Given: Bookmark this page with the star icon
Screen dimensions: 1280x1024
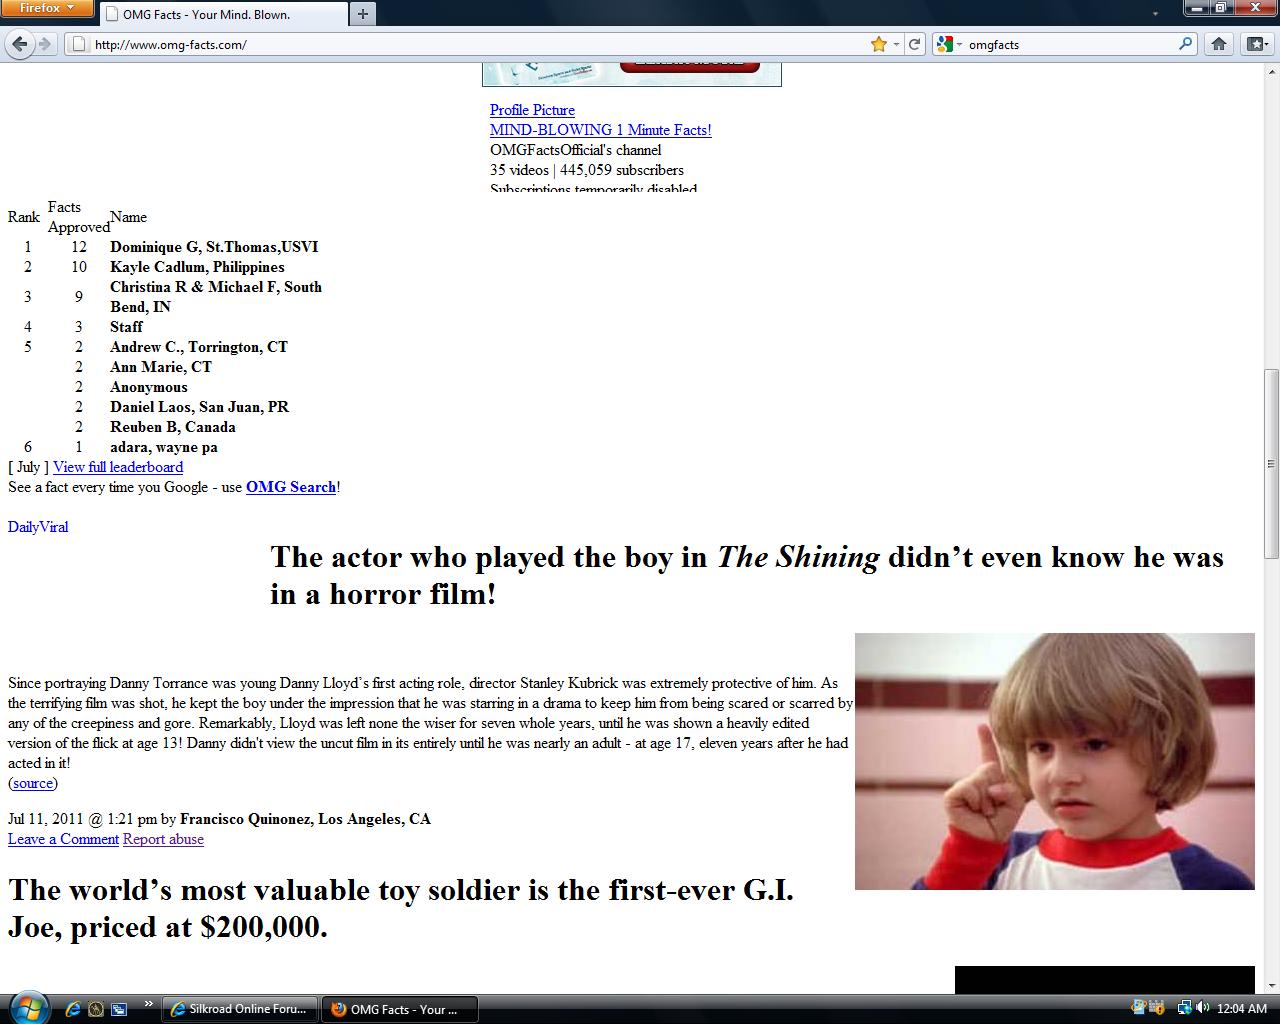Looking at the screenshot, I should coord(879,44).
